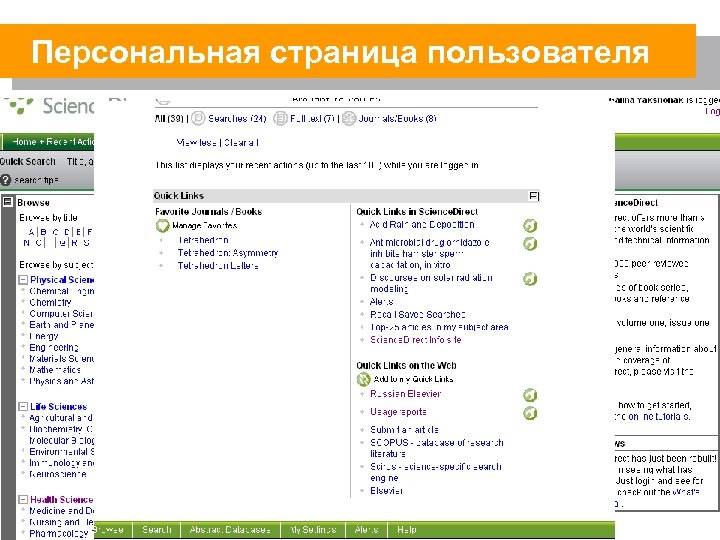This screenshot has height=540, width=720.
Task: Show All (39) recent actions
Action: tap(169, 118)
